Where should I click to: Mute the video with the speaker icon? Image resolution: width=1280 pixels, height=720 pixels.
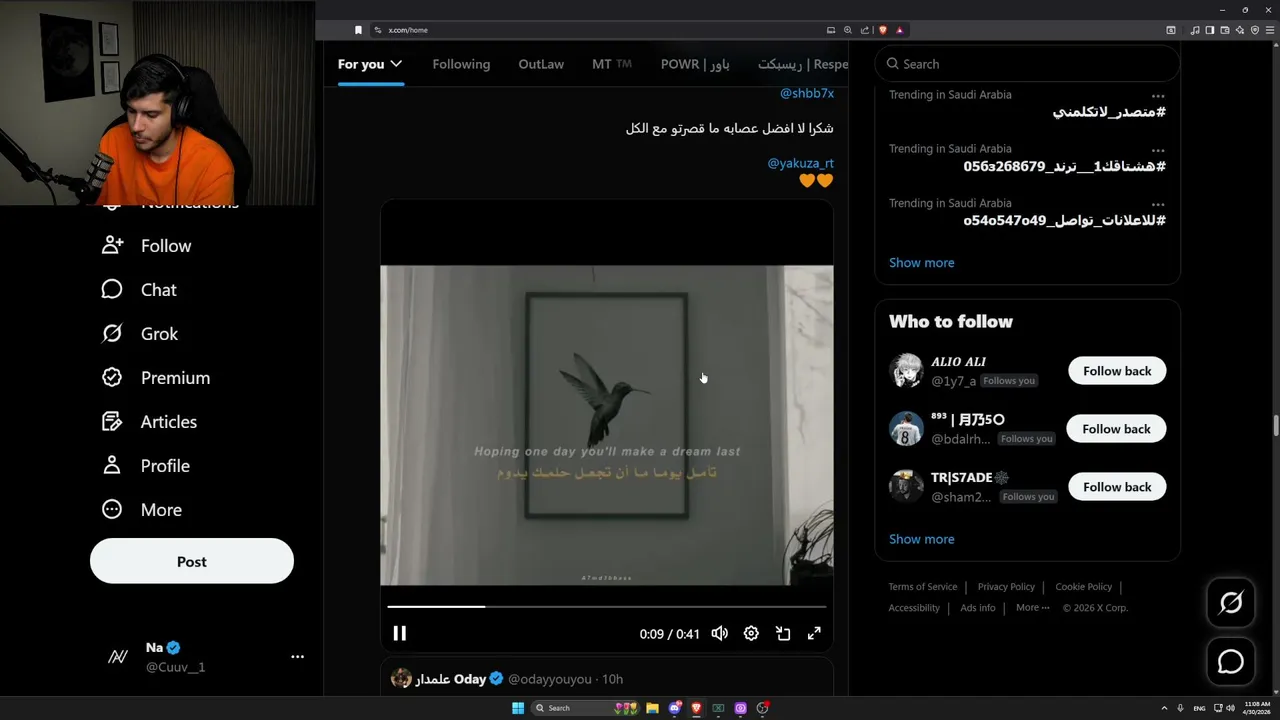coord(719,633)
